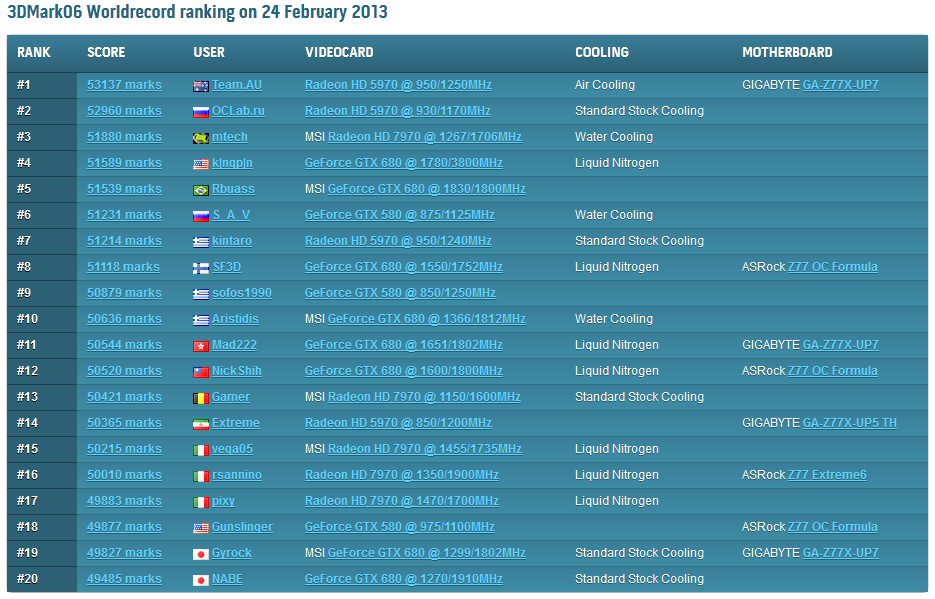Open GeForce GTX 680 @ 1780/3800MHz link

tap(404, 163)
